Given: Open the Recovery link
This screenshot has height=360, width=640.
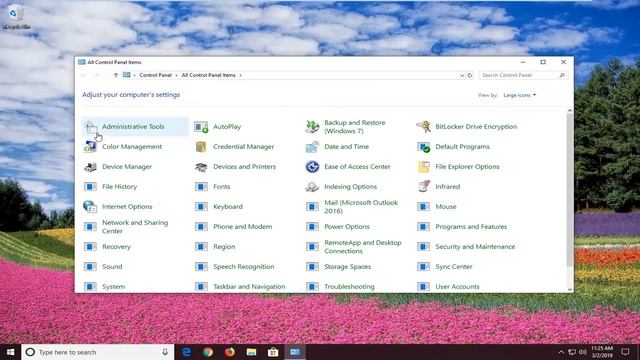Looking at the screenshot, I should [116, 247].
